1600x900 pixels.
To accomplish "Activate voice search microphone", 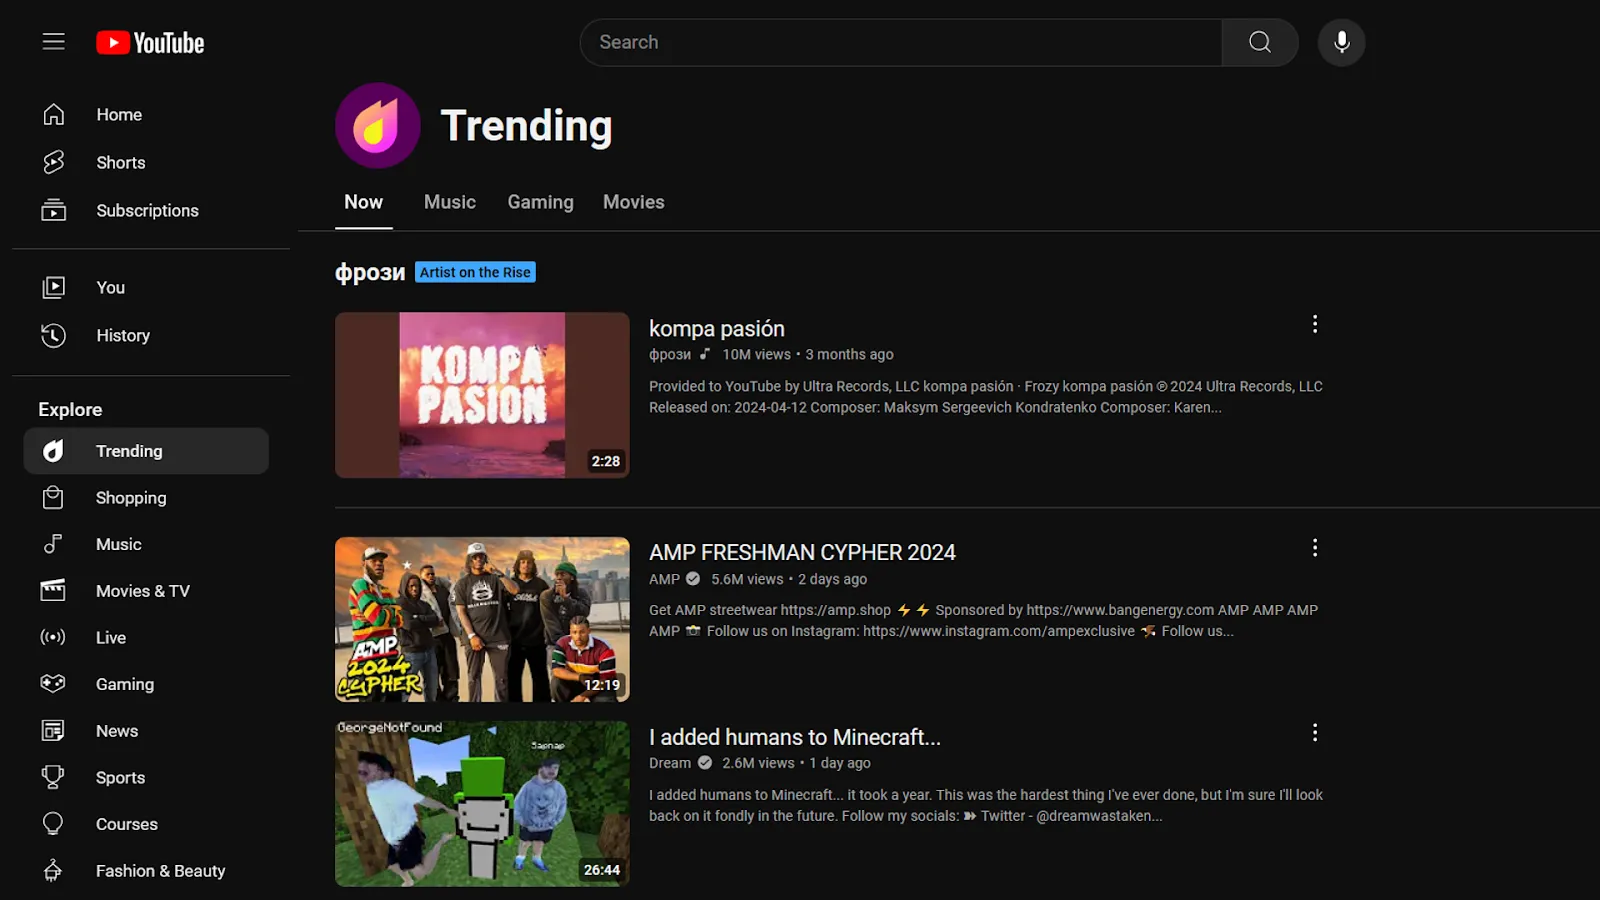I will tap(1341, 42).
